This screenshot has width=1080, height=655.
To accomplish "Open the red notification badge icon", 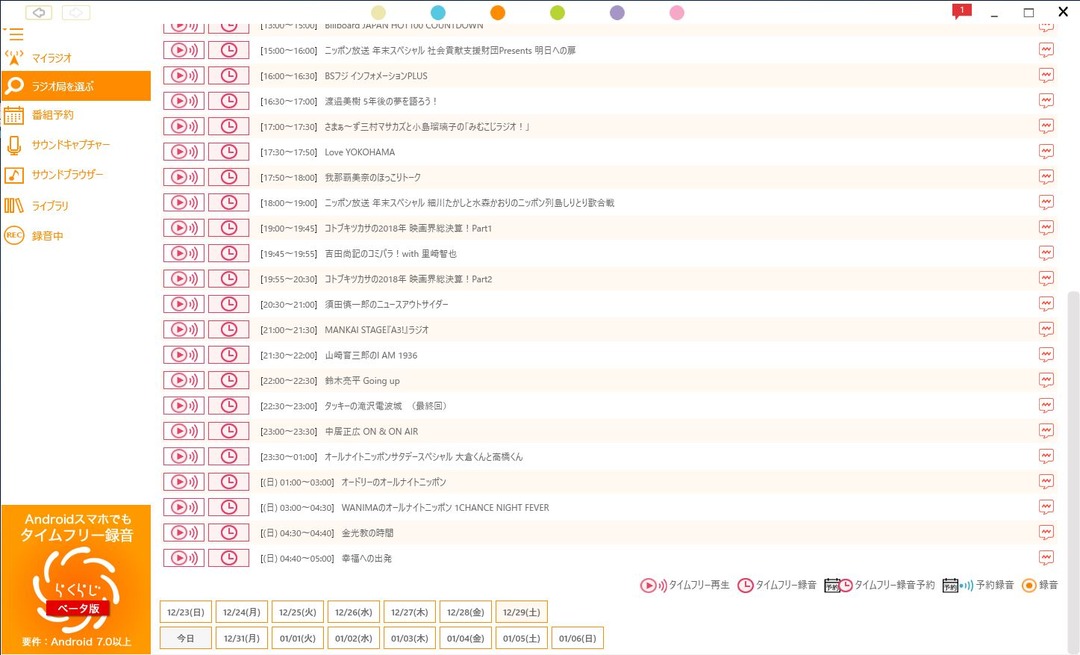I will pos(962,11).
